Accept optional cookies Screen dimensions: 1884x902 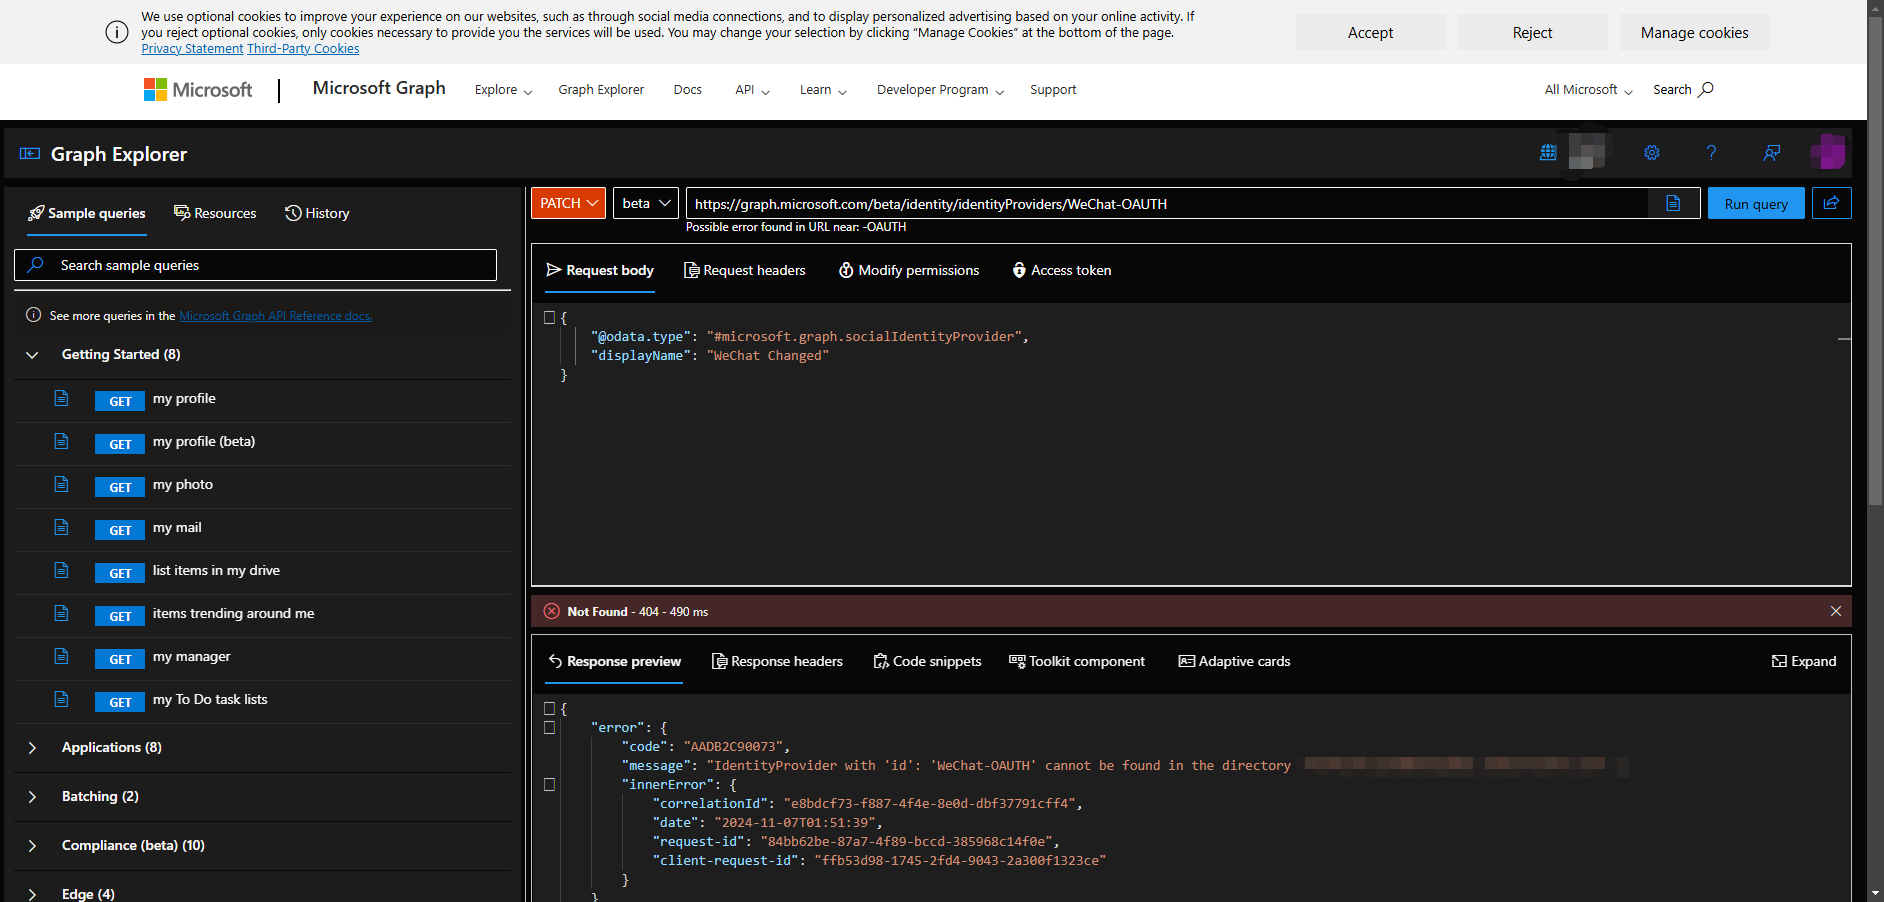click(x=1370, y=32)
